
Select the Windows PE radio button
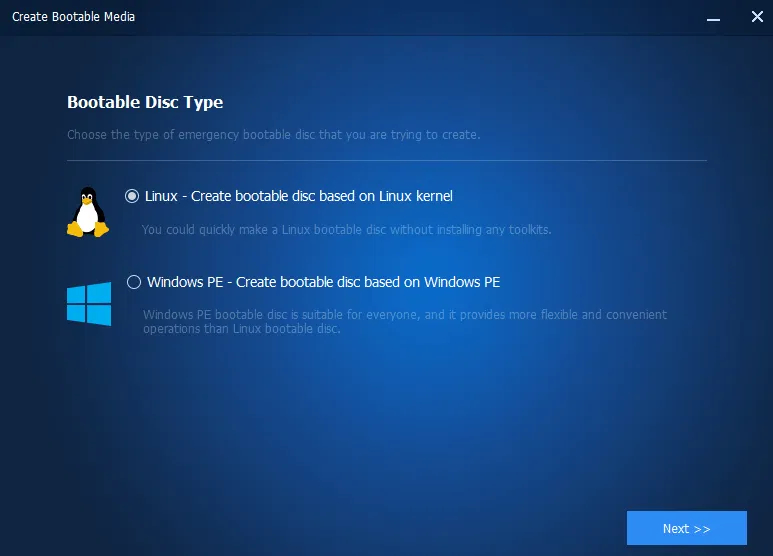pyautogui.click(x=134, y=282)
